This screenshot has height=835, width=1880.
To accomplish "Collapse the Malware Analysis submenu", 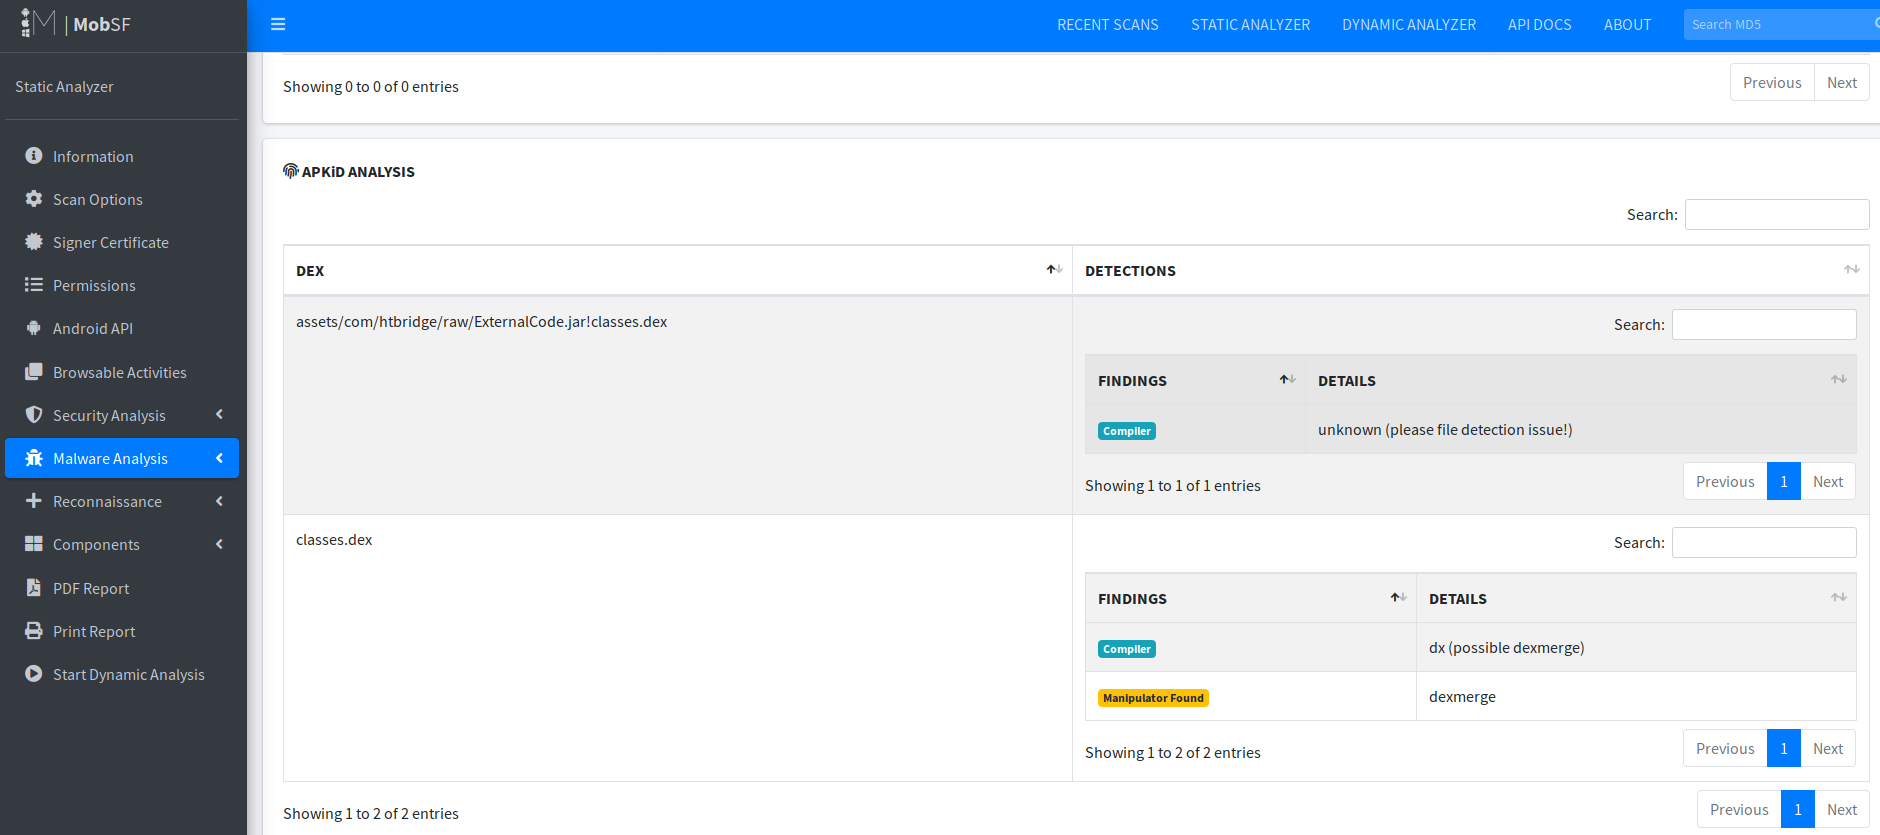I will [x=219, y=458].
